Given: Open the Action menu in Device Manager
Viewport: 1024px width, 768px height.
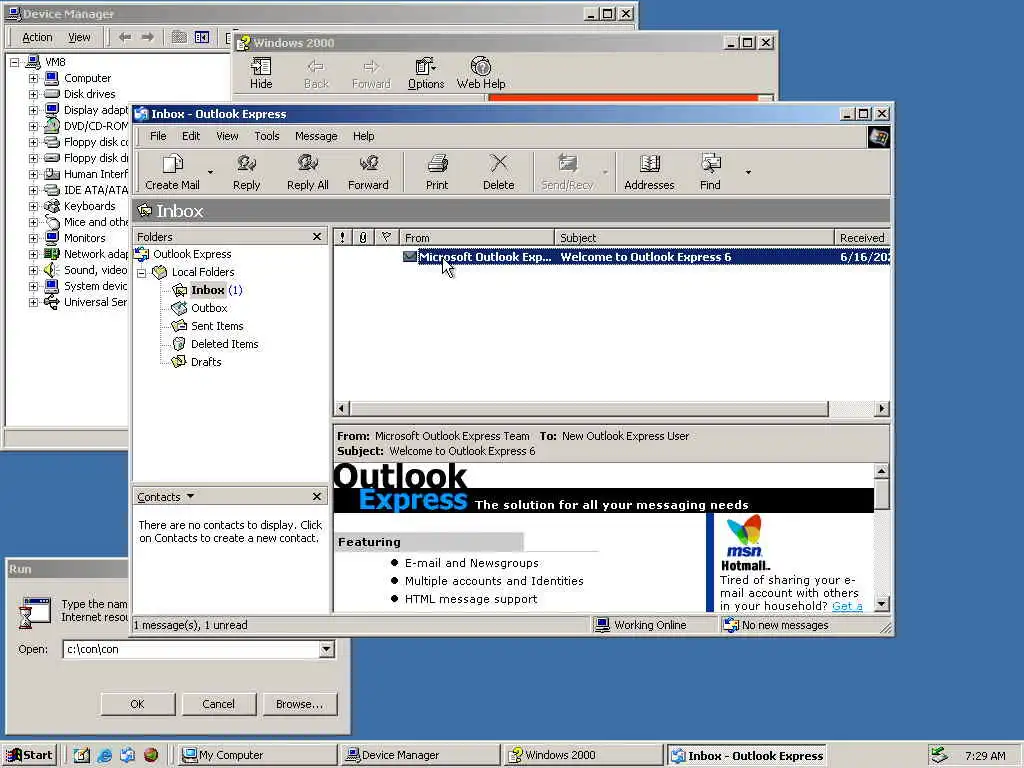Looking at the screenshot, I should tap(37, 37).
